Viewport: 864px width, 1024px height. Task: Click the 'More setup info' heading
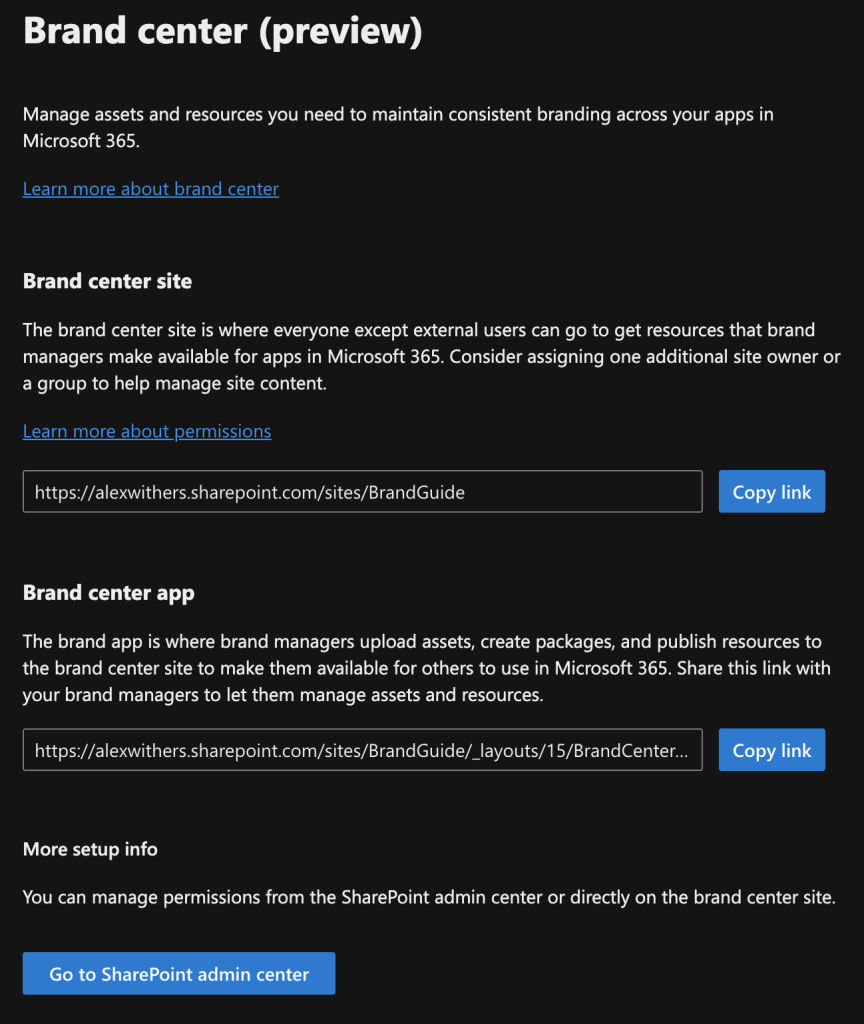pyautogui.click(x=90, y=849)
